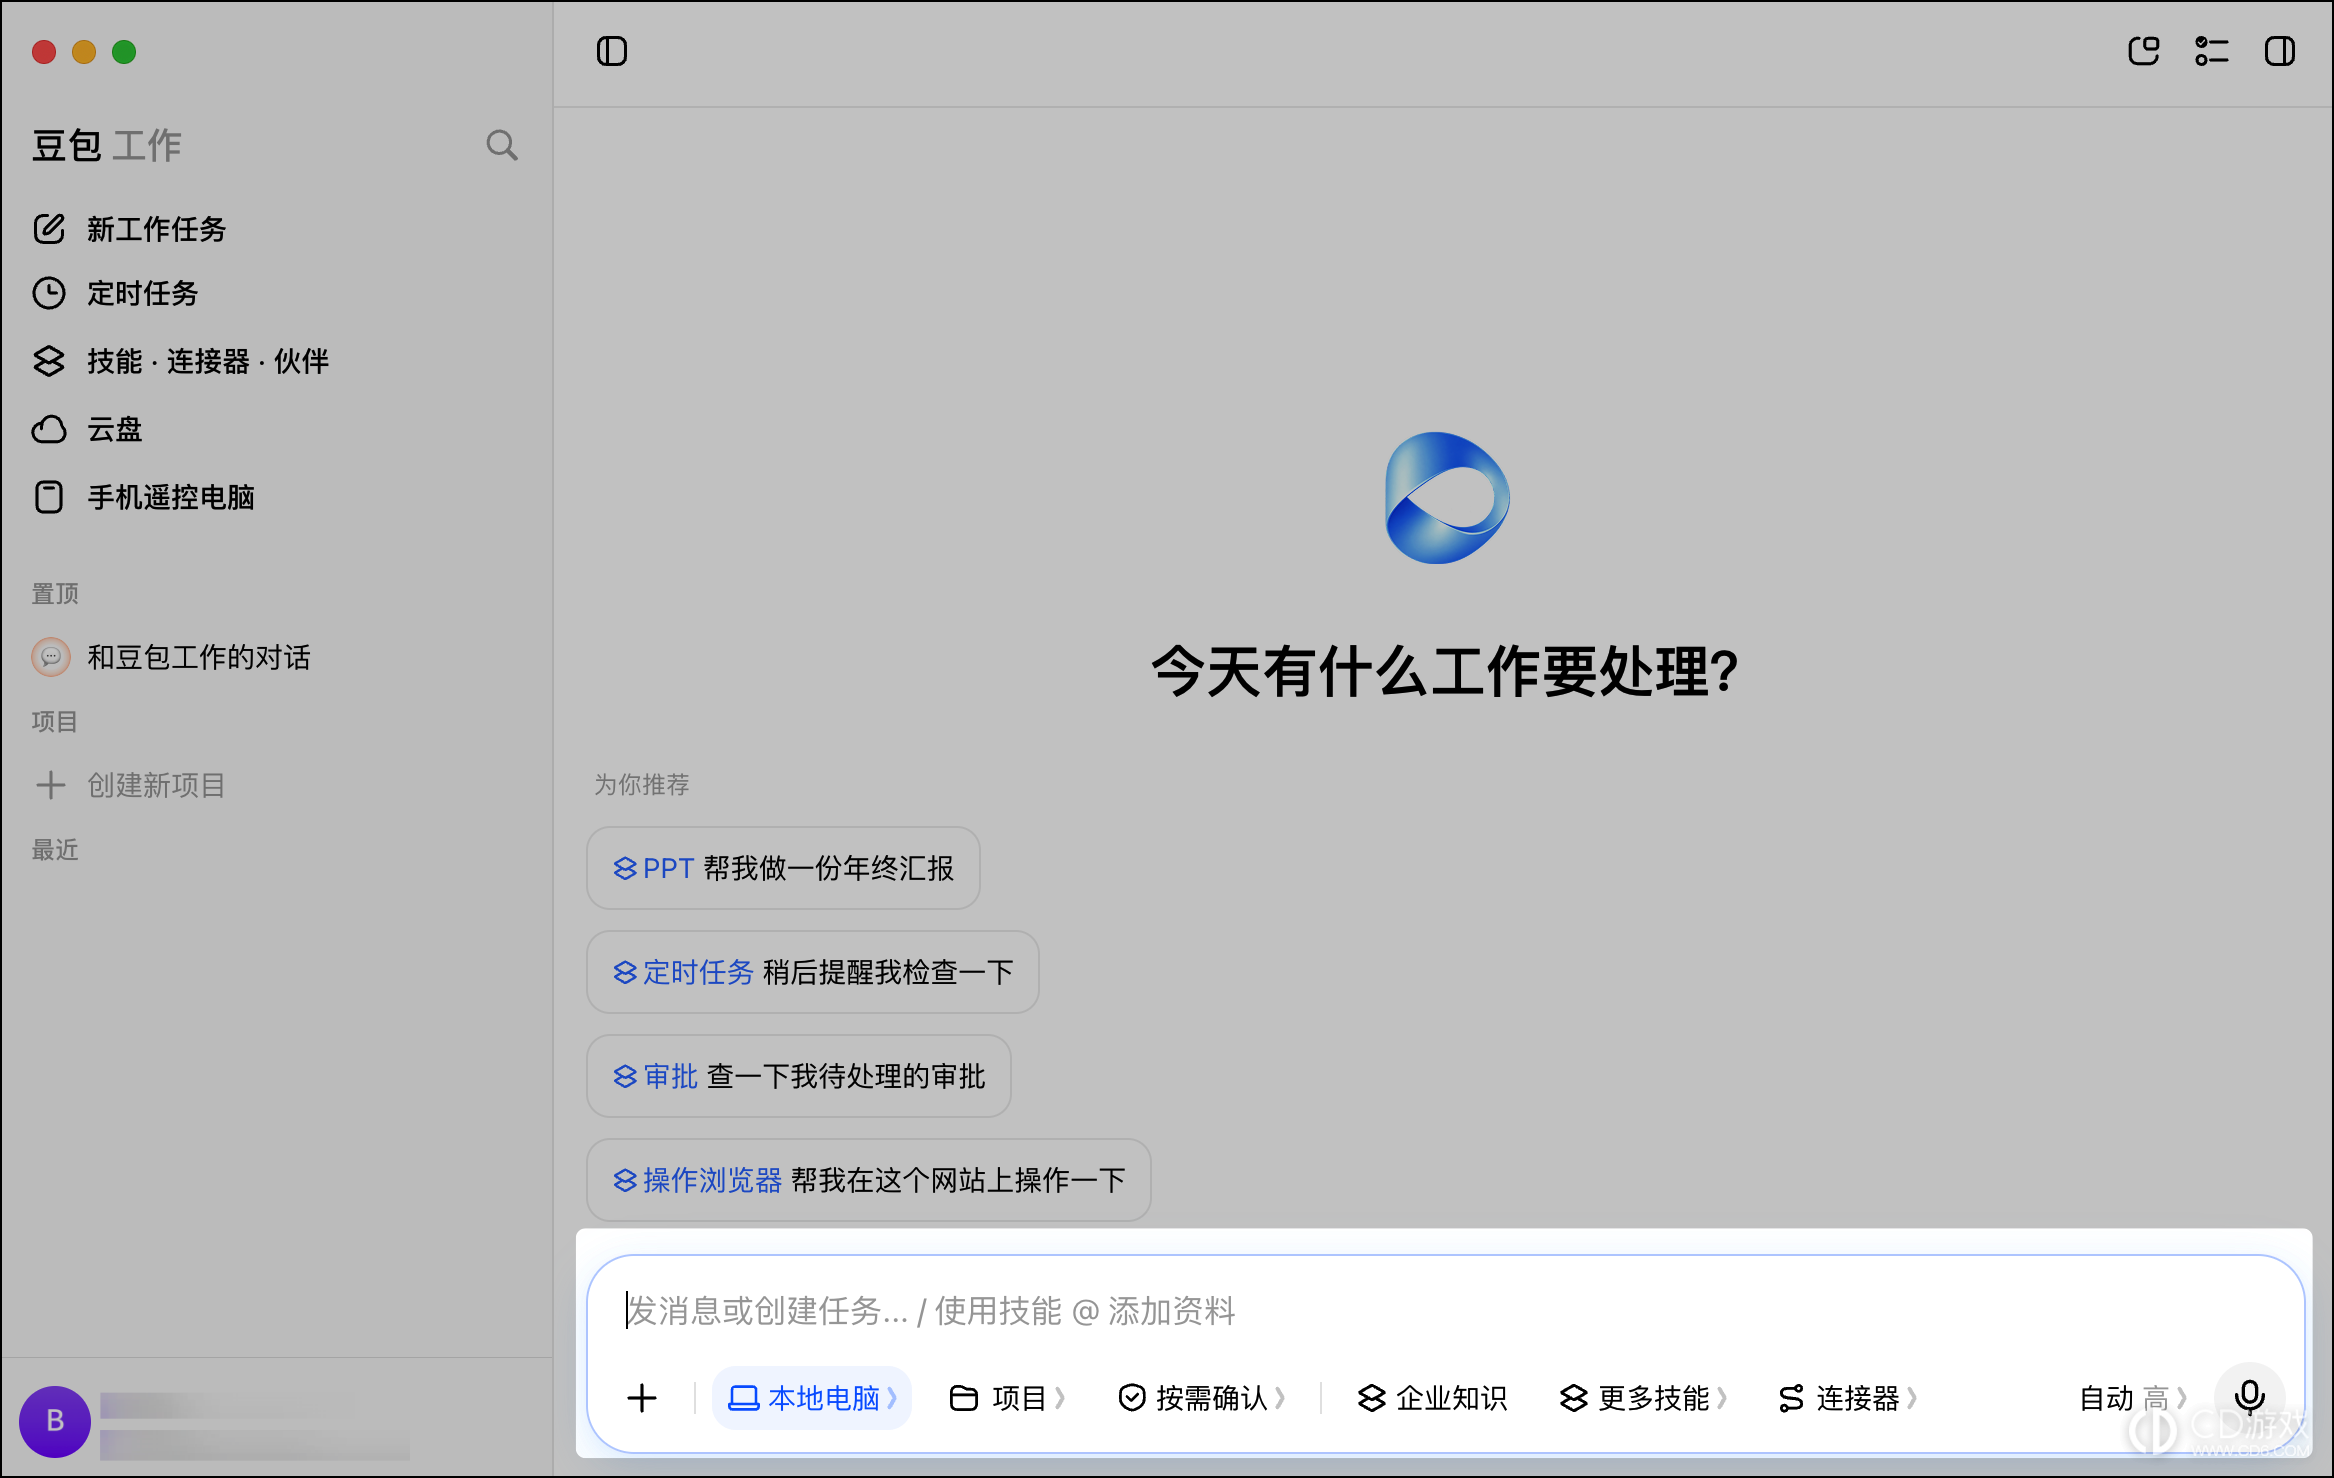Click the new window icon at top right

click(2143, 51)
